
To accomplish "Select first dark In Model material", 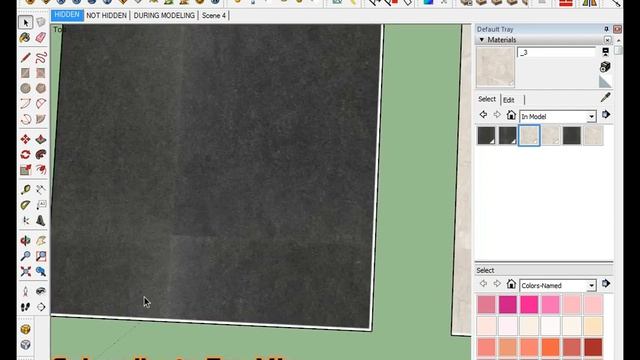I will tap(487, 136).
